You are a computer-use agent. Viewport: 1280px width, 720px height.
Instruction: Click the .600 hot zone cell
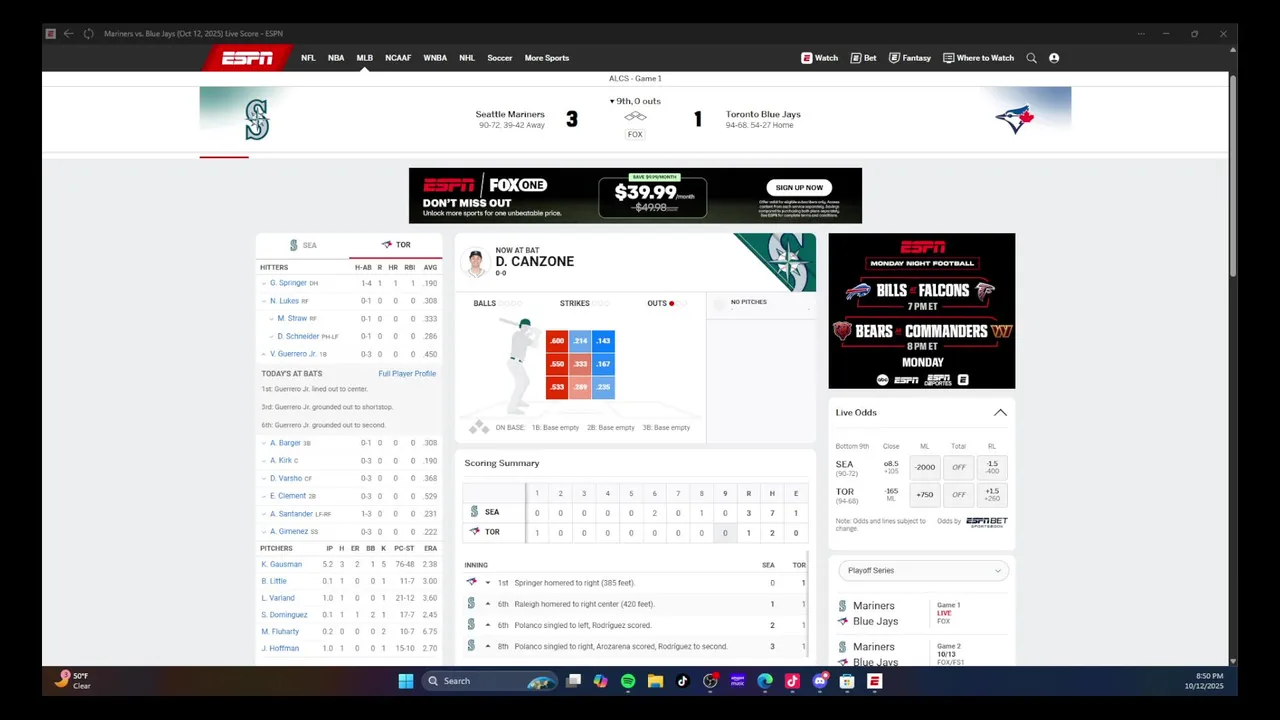click(557, 341)
